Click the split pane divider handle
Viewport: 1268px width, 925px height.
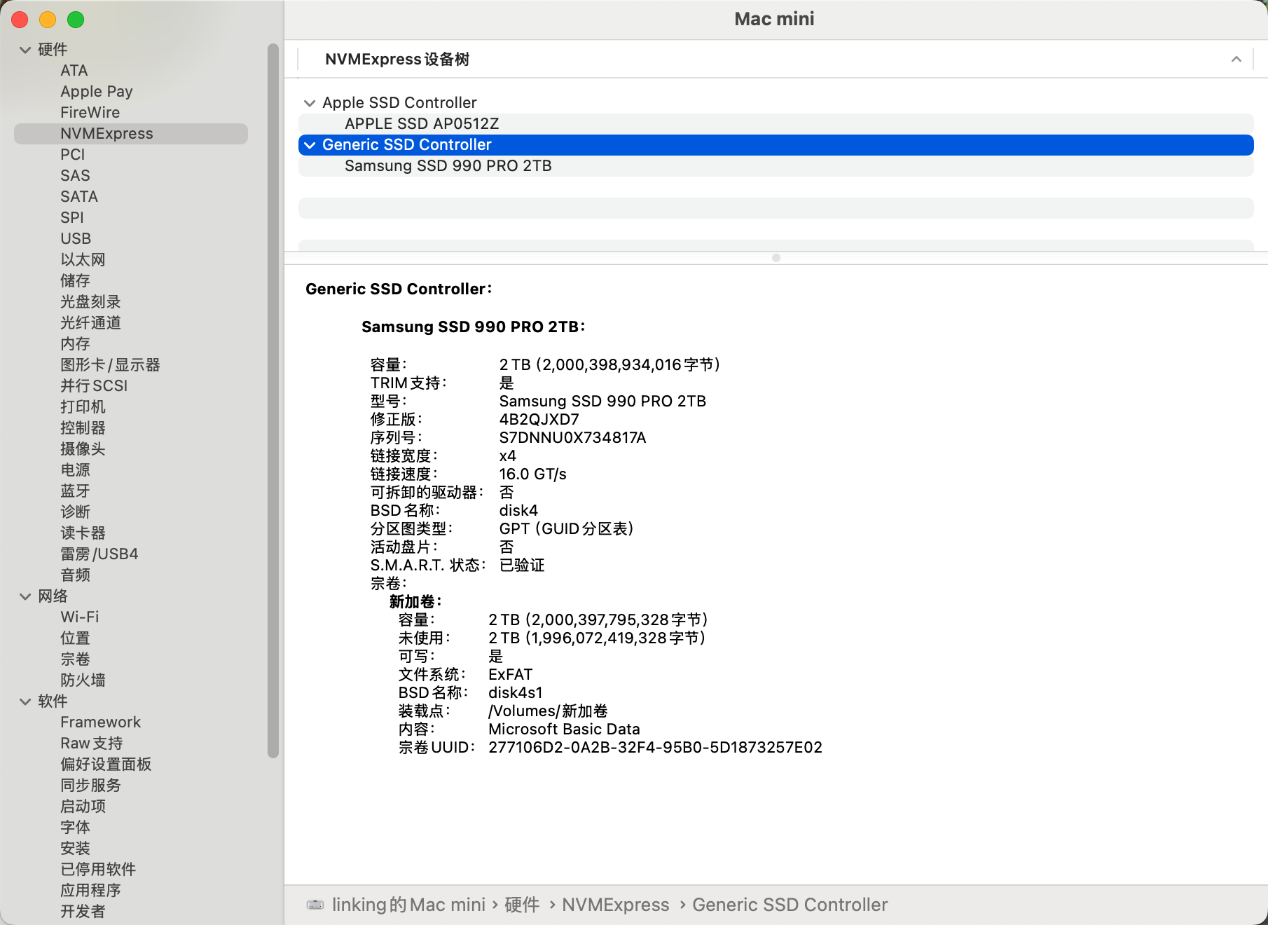pyautogui.click(x=776, y=258)
